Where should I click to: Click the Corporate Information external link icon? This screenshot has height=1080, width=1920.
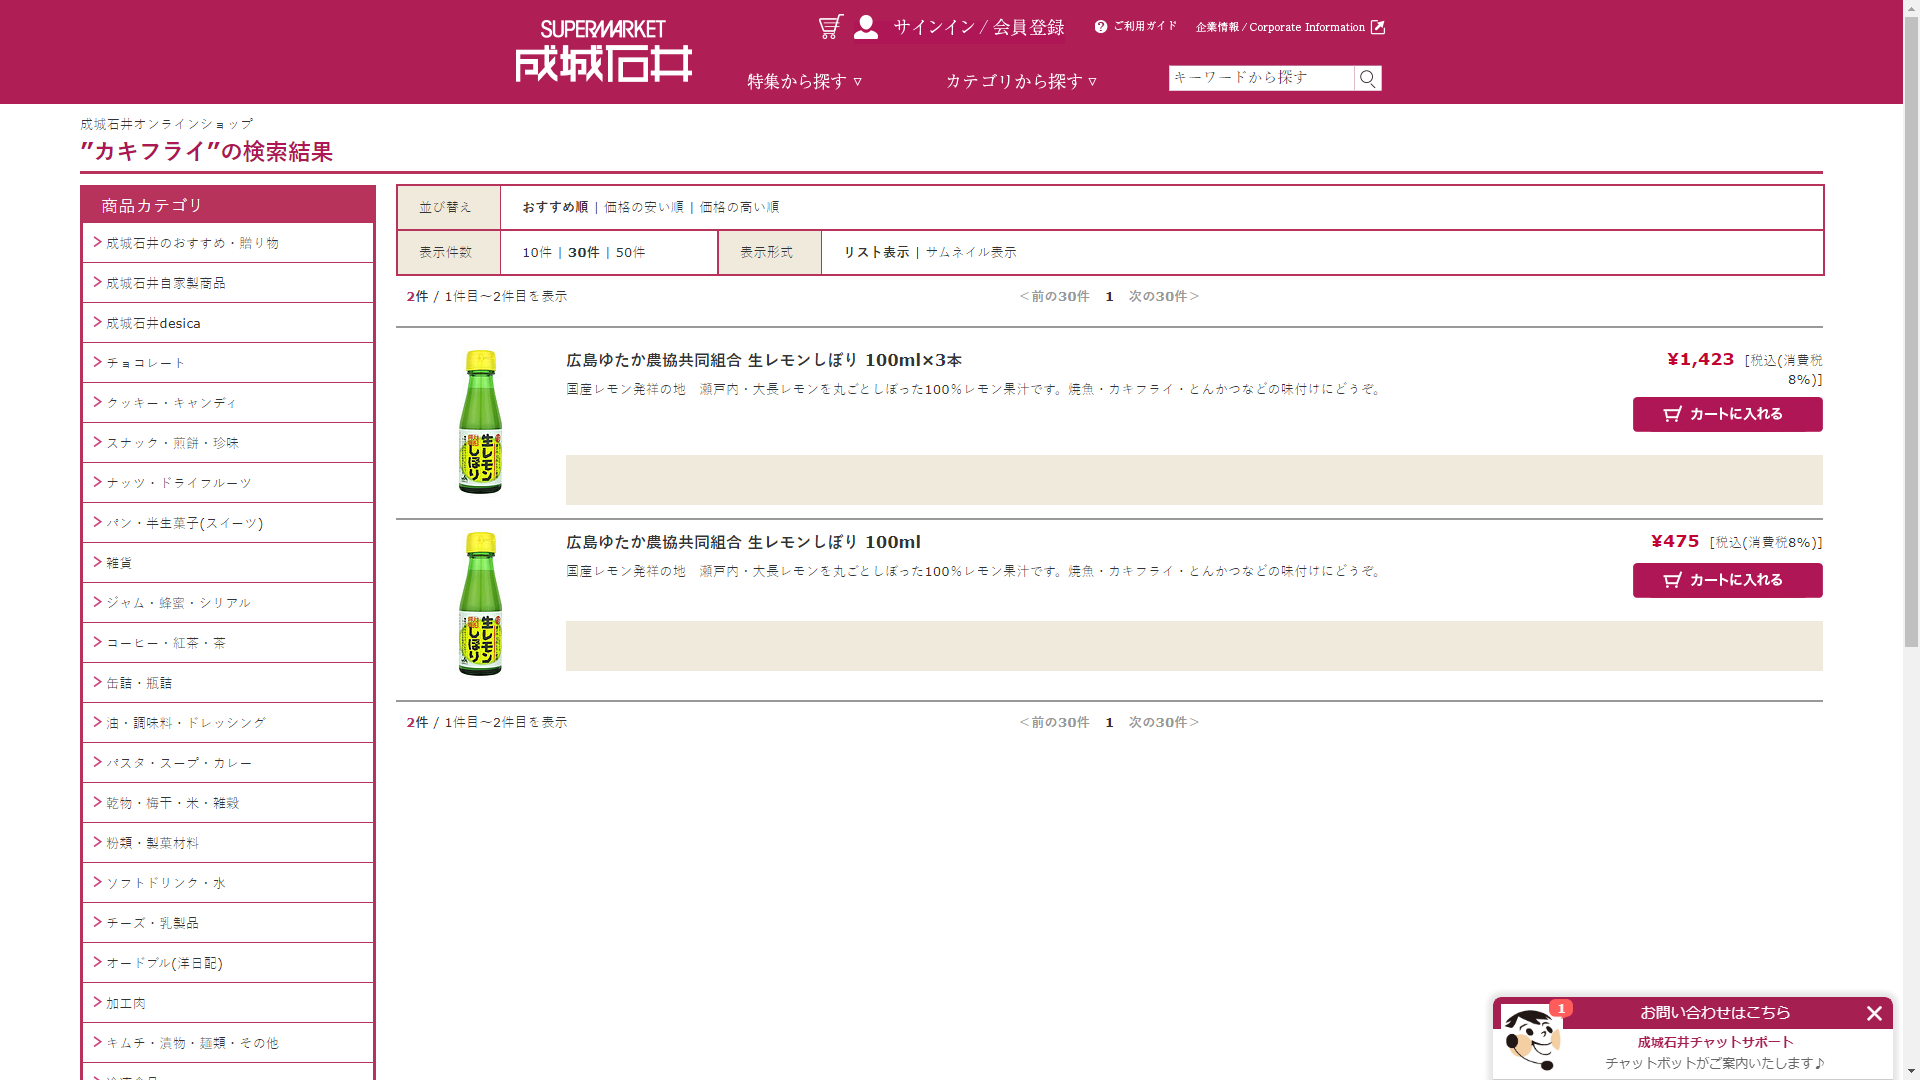click(1378, 27)
